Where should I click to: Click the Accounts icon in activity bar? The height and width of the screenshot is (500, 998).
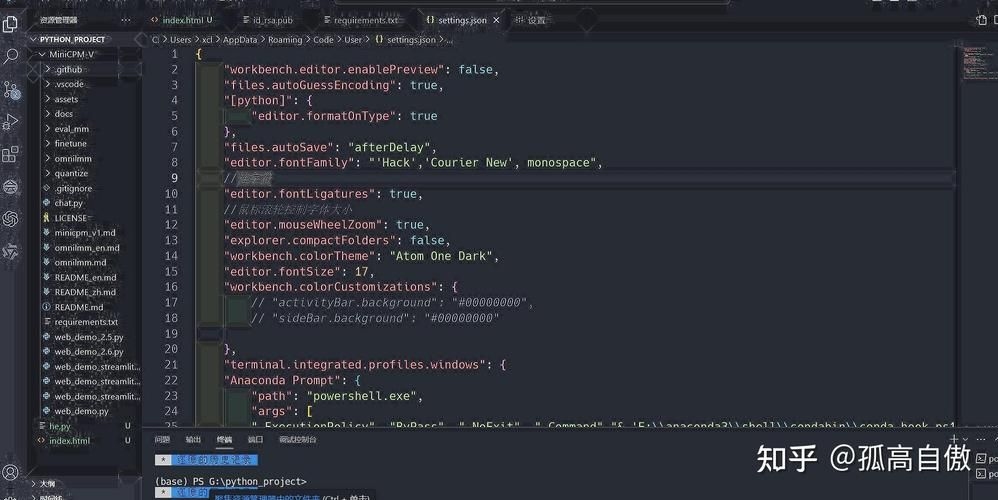click(11, 472)
